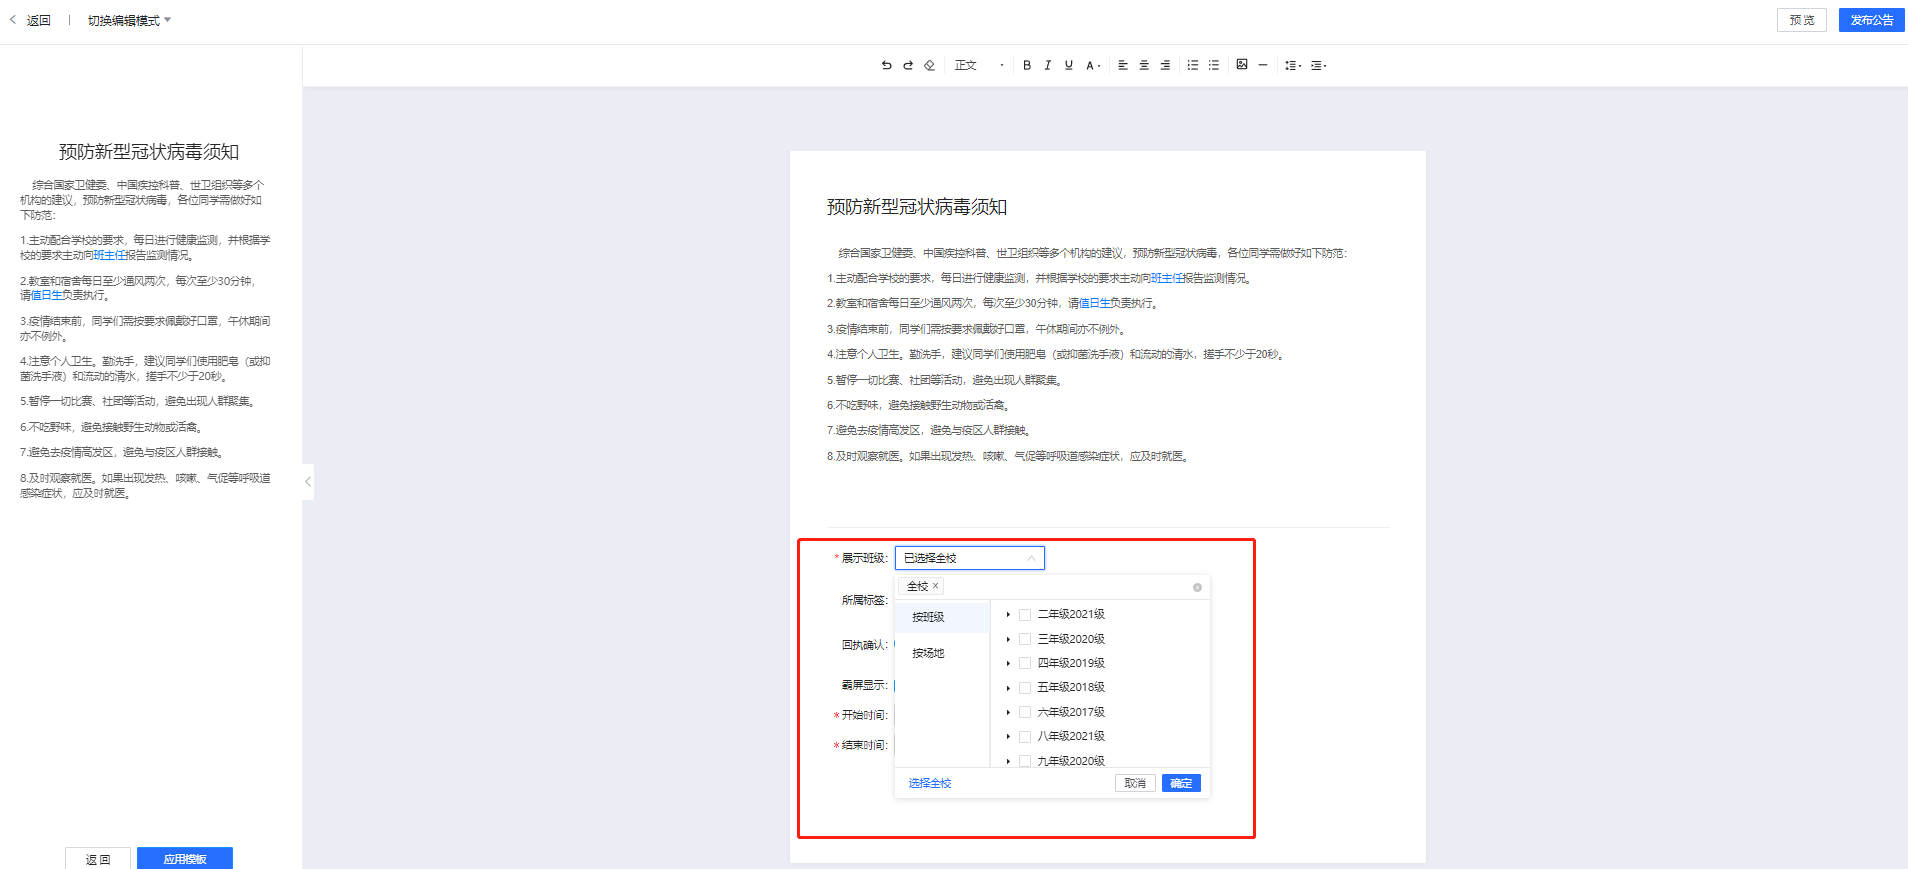The height and width of the screenshot is (869, 1908).
Task: Toggle underline formatting
Action: point(1069,65)
